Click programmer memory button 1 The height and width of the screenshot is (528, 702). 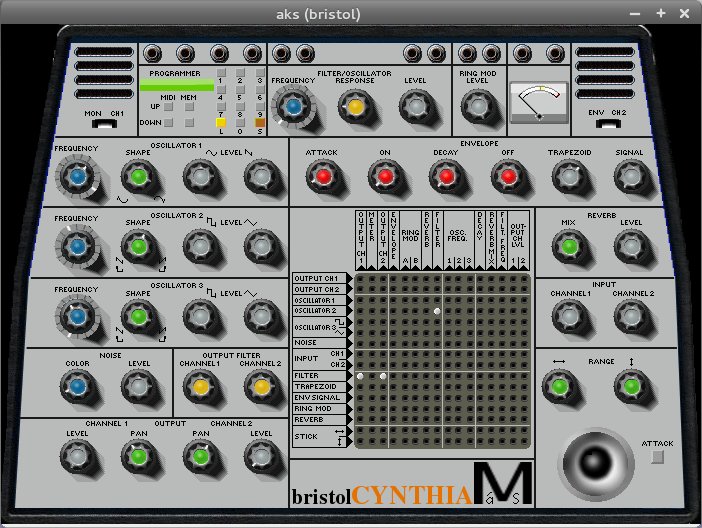[221, 72]
